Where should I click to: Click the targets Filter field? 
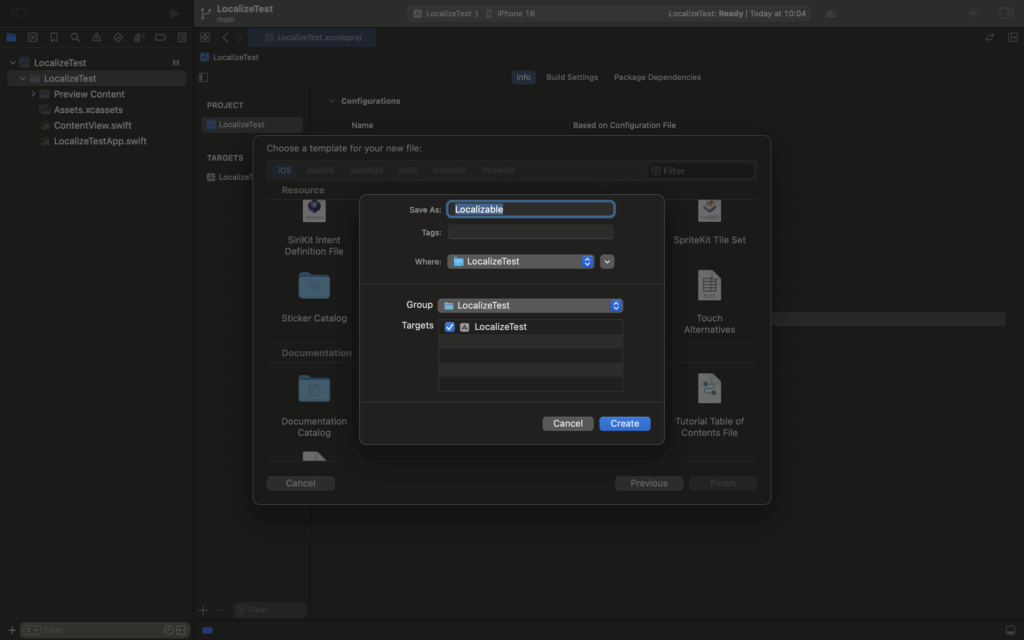click(270, 610)
